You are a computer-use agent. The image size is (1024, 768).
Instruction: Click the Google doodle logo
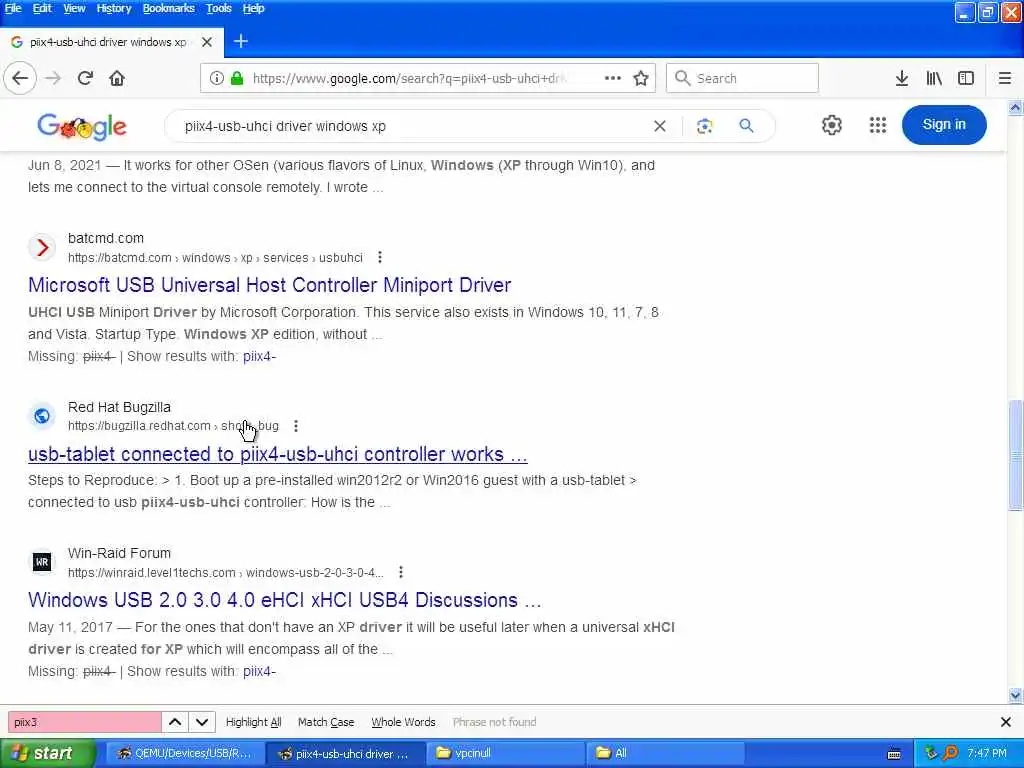(x=82, y=127)
